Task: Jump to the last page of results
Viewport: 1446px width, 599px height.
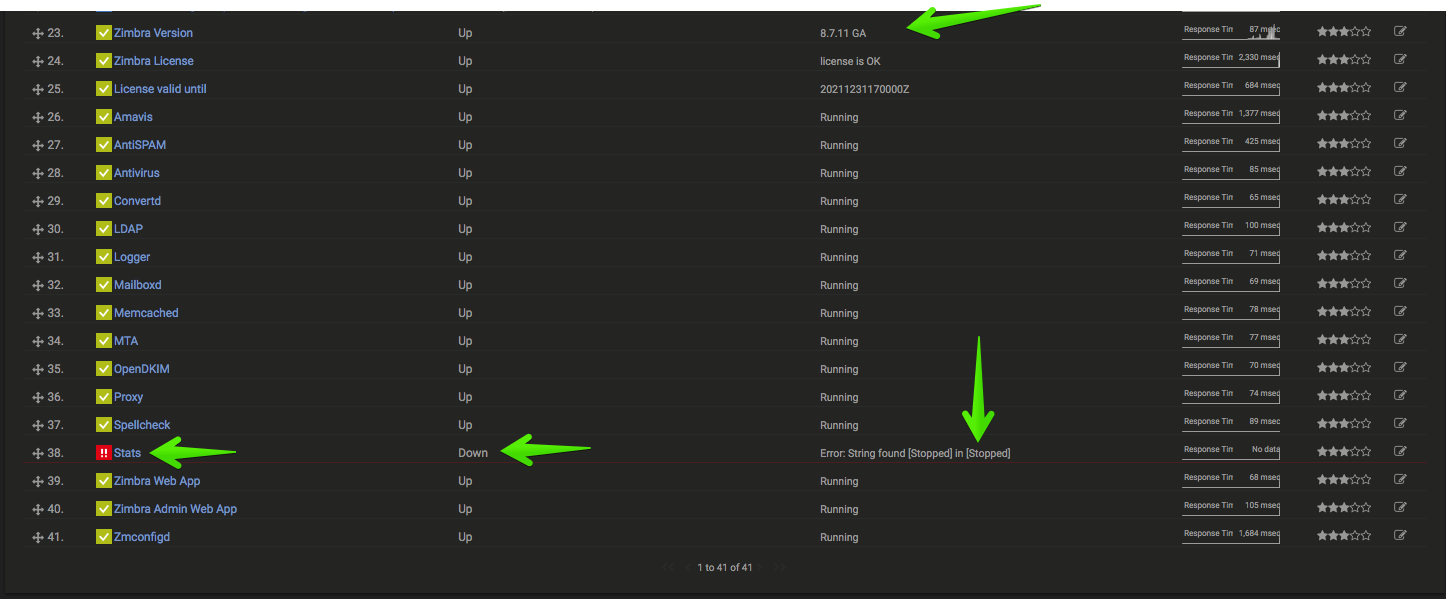Action: coord(780,567)
